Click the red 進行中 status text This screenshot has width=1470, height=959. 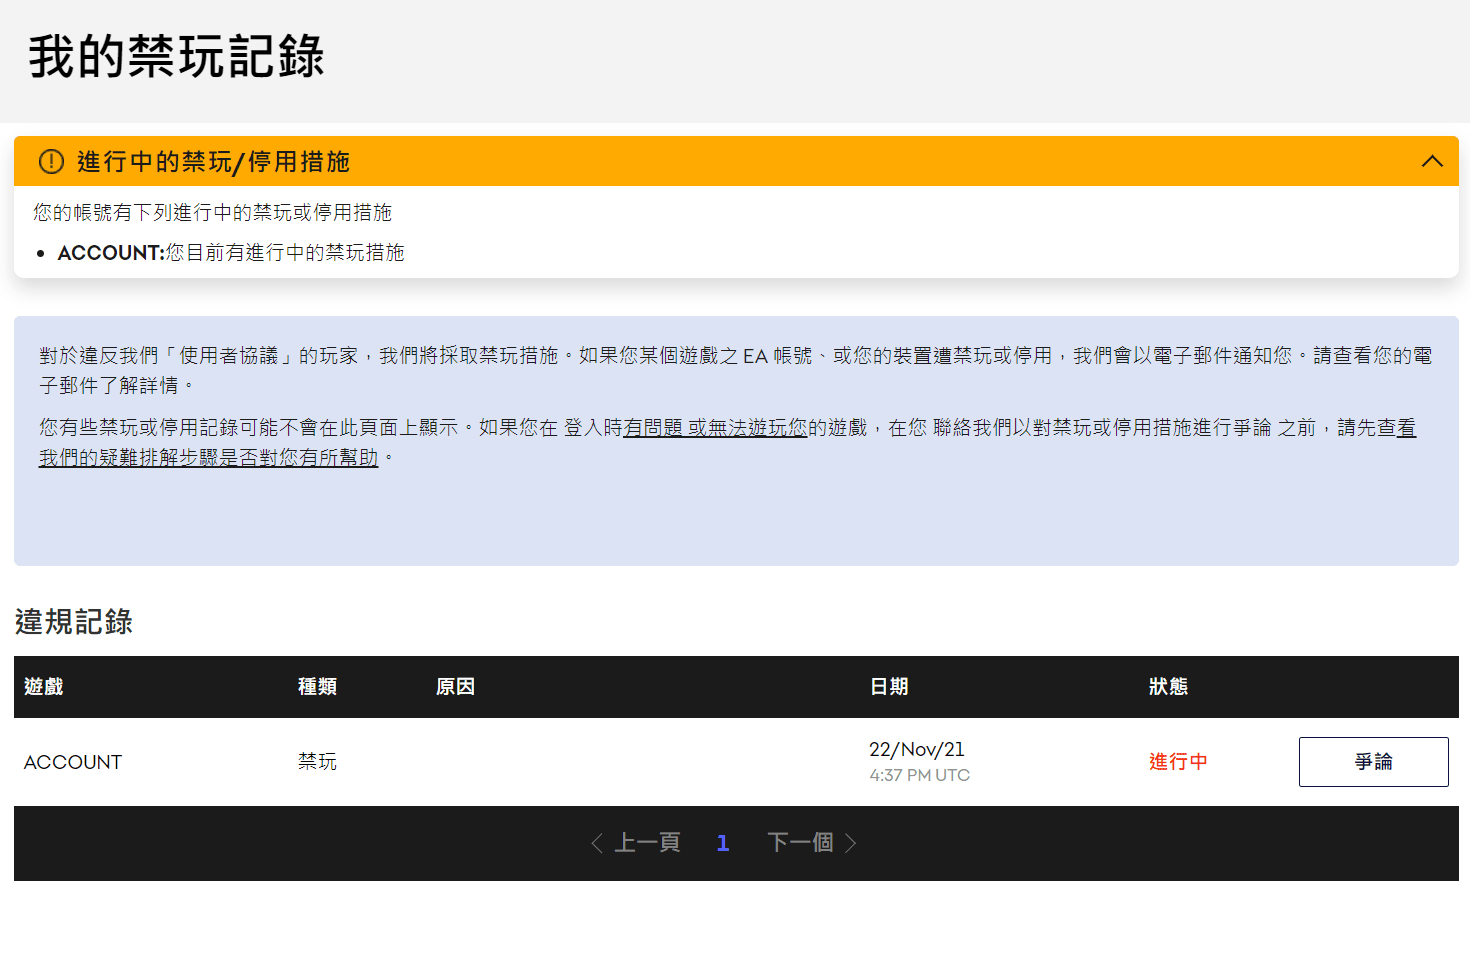pos(1178,762)
